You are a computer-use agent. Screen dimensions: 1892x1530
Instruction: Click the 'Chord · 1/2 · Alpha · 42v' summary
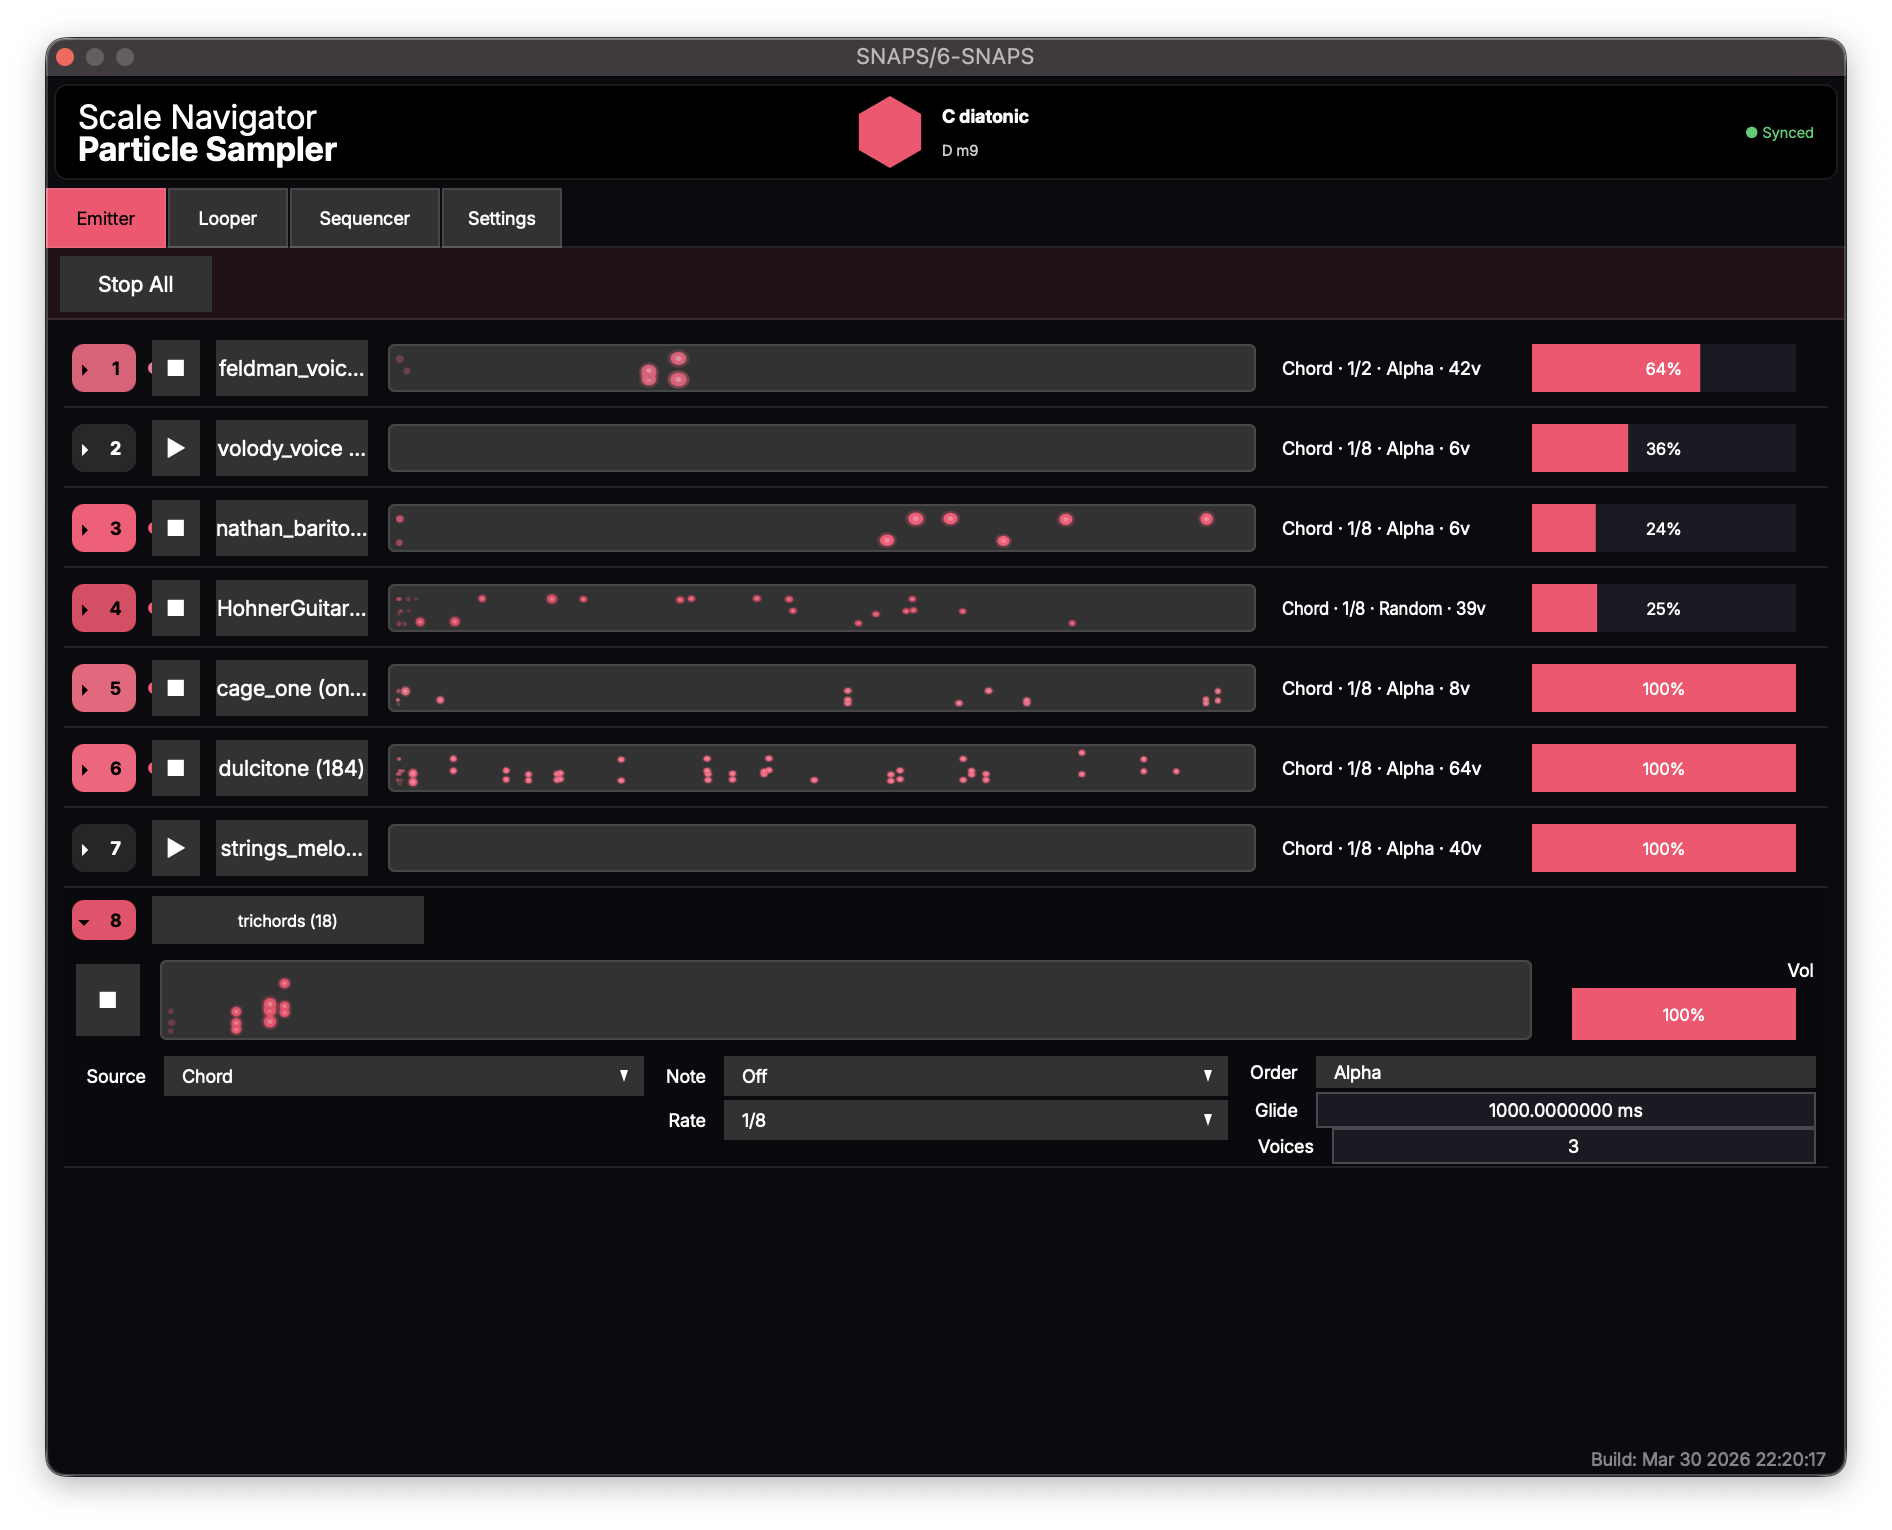tap(1381, 368)
